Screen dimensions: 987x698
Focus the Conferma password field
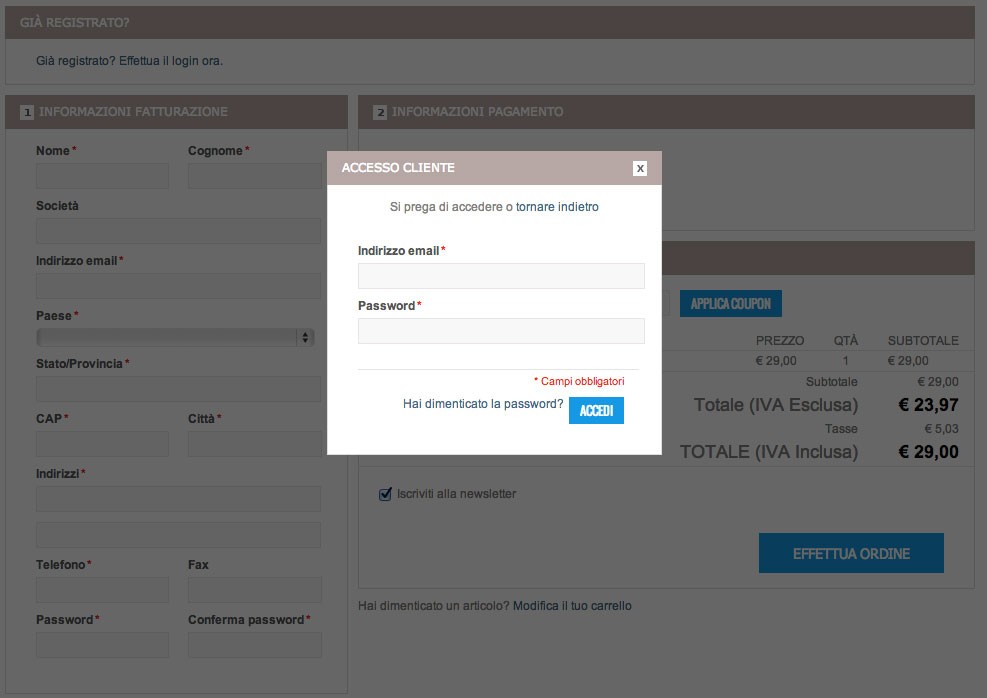tap(255, 645)
